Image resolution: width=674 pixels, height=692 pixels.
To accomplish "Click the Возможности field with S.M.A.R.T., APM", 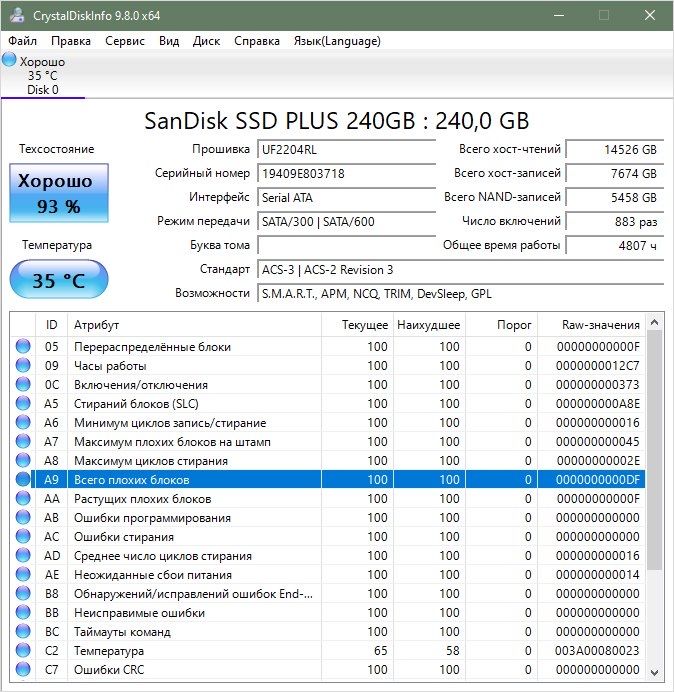I will click(460, 293).
